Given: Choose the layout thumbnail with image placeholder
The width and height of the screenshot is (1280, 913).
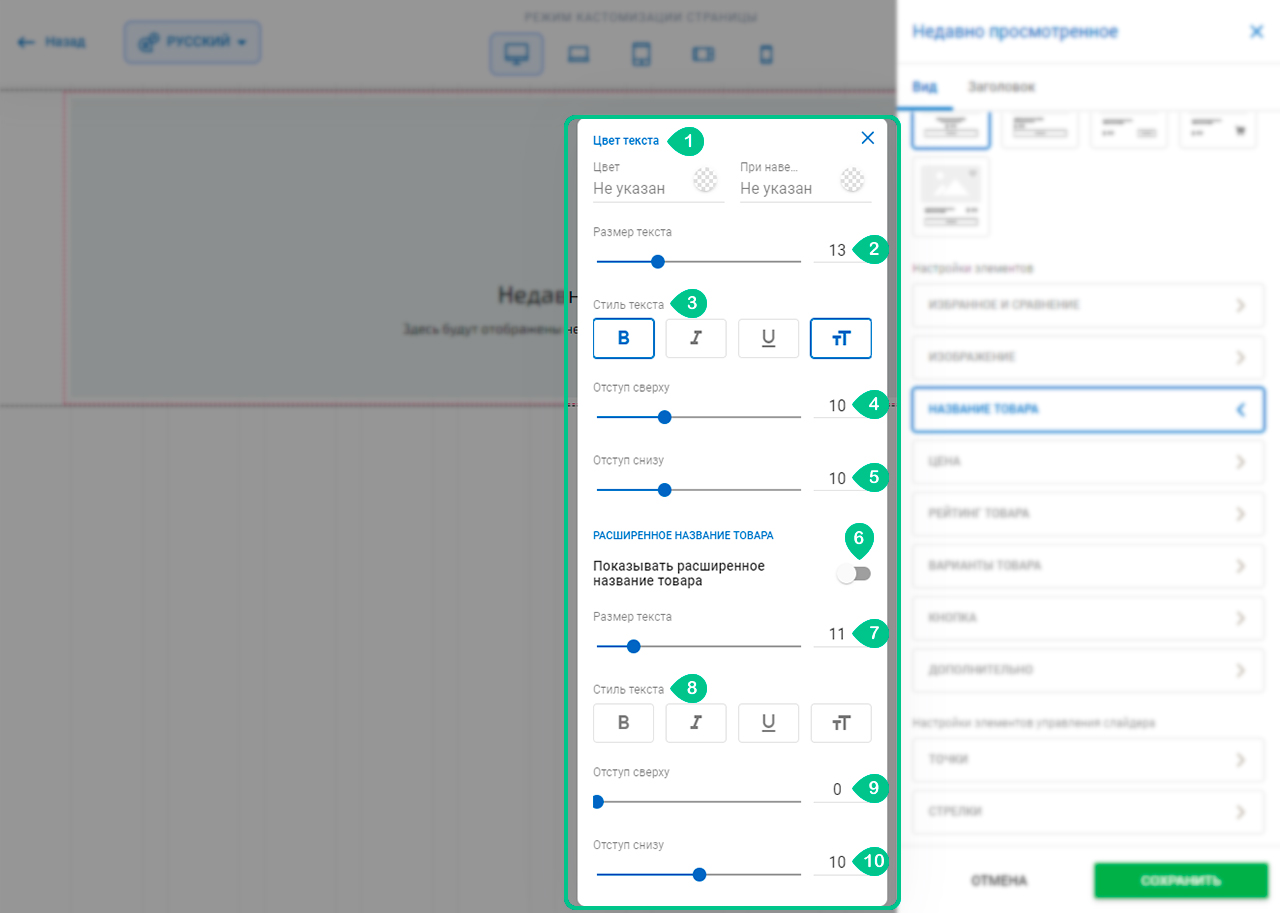Looking at the screenshot, I should [950, 196].
